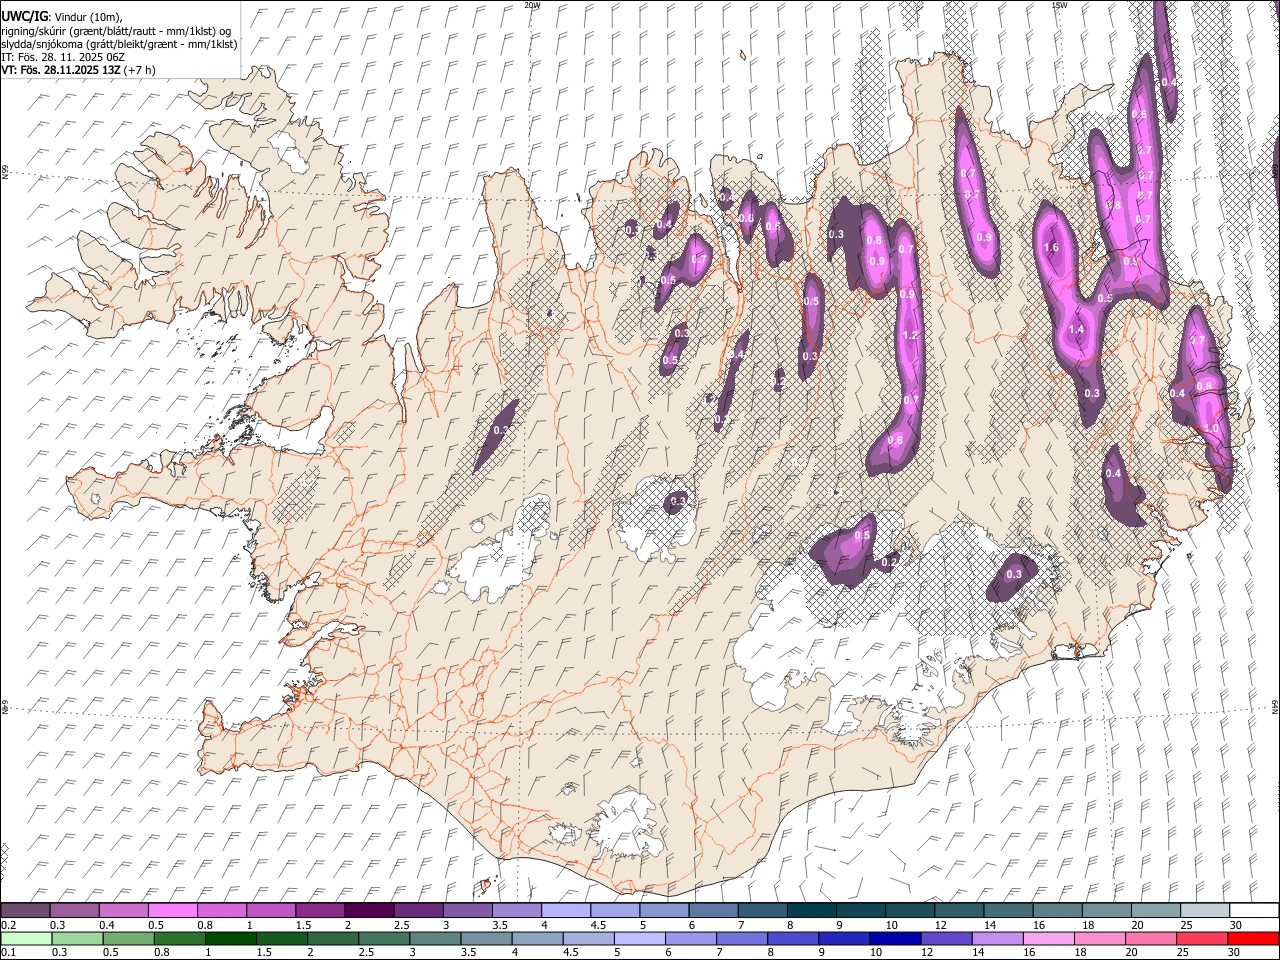Select the dark green bottom-row swatch starting at 1
The image size is (1280, 960).
tap(221, 939)
